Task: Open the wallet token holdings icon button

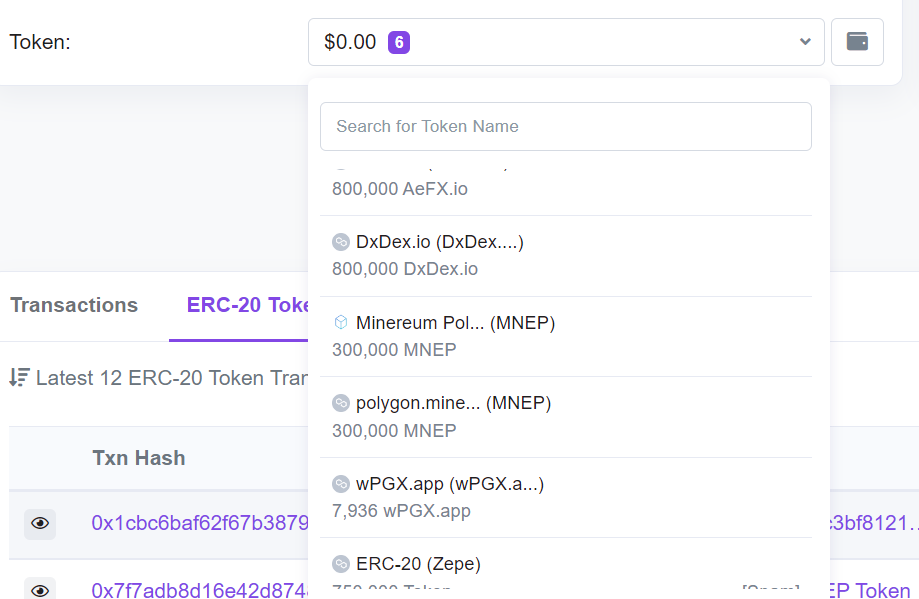Action: pyautogui.click(x=857, y=42)
